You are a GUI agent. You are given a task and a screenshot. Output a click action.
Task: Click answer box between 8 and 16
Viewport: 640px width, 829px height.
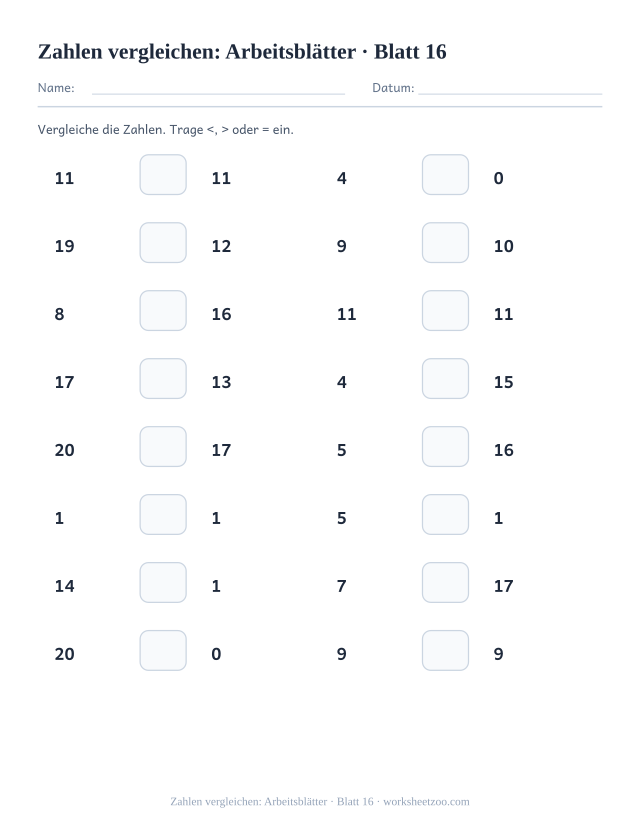click(x=163, y=310)
